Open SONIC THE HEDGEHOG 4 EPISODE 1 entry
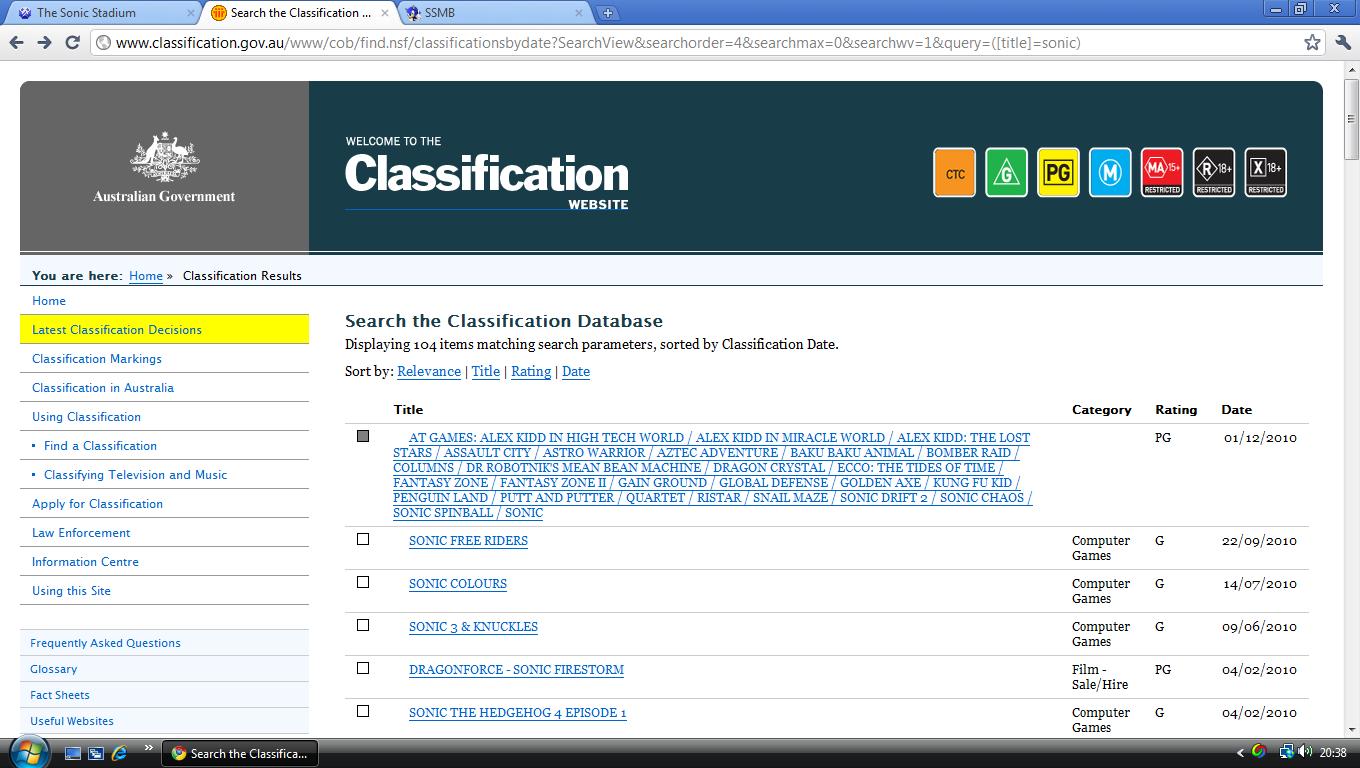1360x768 pixels. click(517, 713)
